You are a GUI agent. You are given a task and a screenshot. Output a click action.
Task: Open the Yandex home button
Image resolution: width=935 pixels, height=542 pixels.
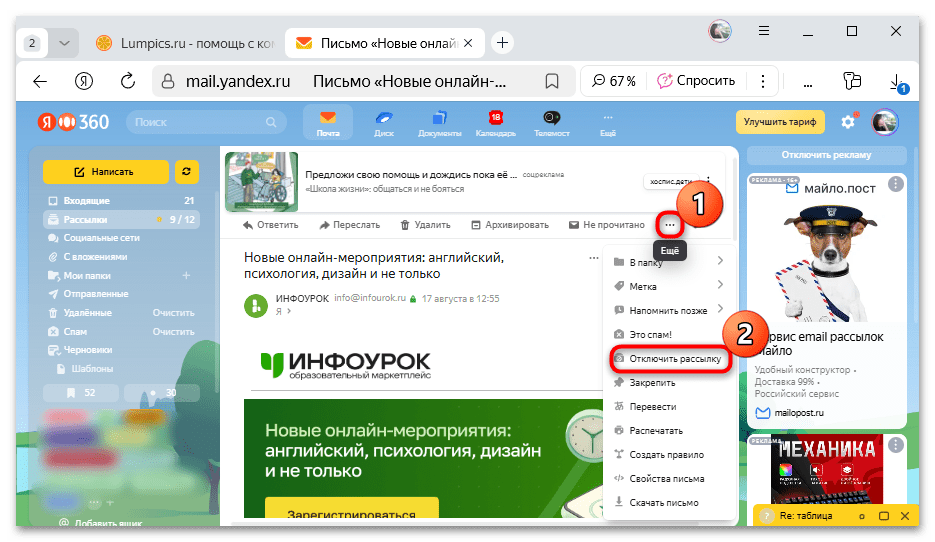[83, 81]
